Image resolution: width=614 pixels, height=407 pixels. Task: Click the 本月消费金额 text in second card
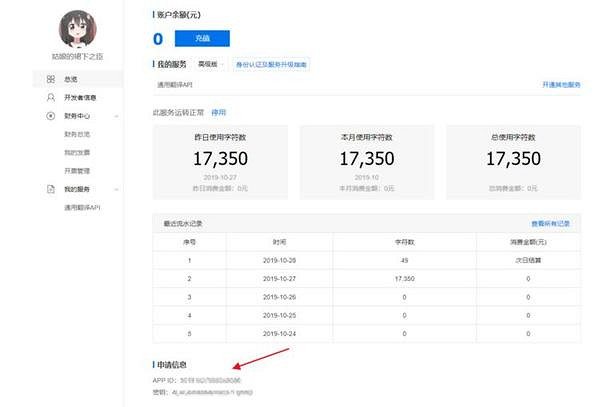click(x=367, y=188)
